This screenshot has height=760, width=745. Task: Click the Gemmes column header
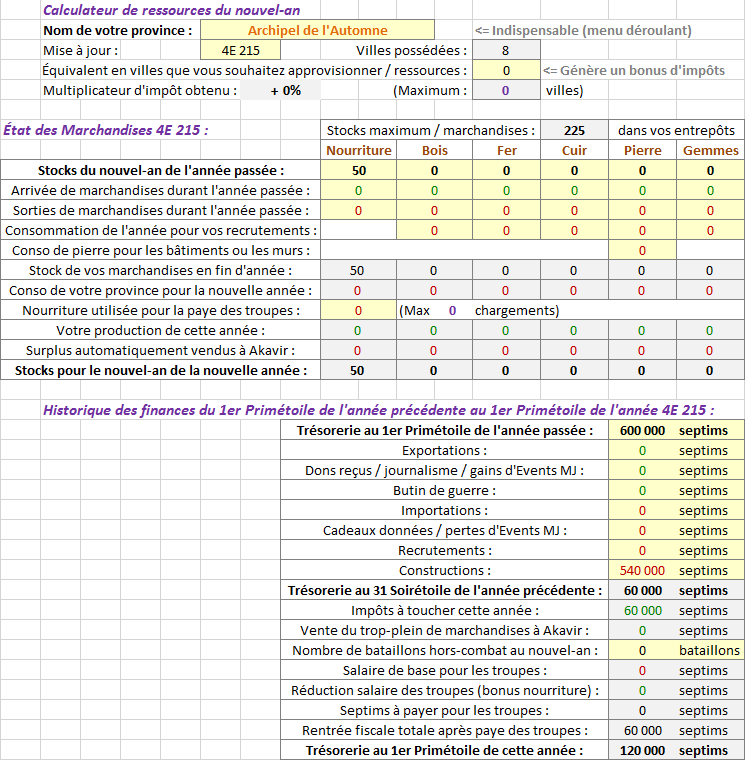[x=711, y=150]
